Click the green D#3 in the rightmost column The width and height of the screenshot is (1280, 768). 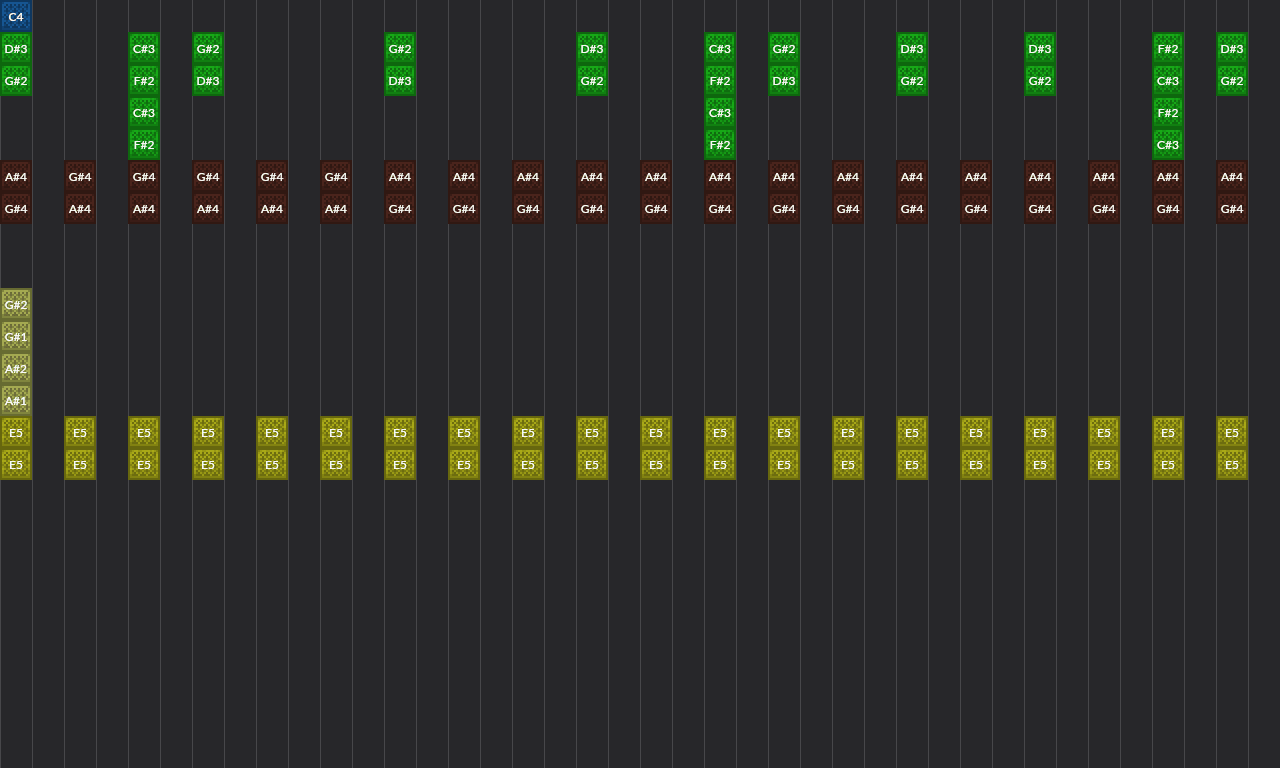click(1232, 49)
